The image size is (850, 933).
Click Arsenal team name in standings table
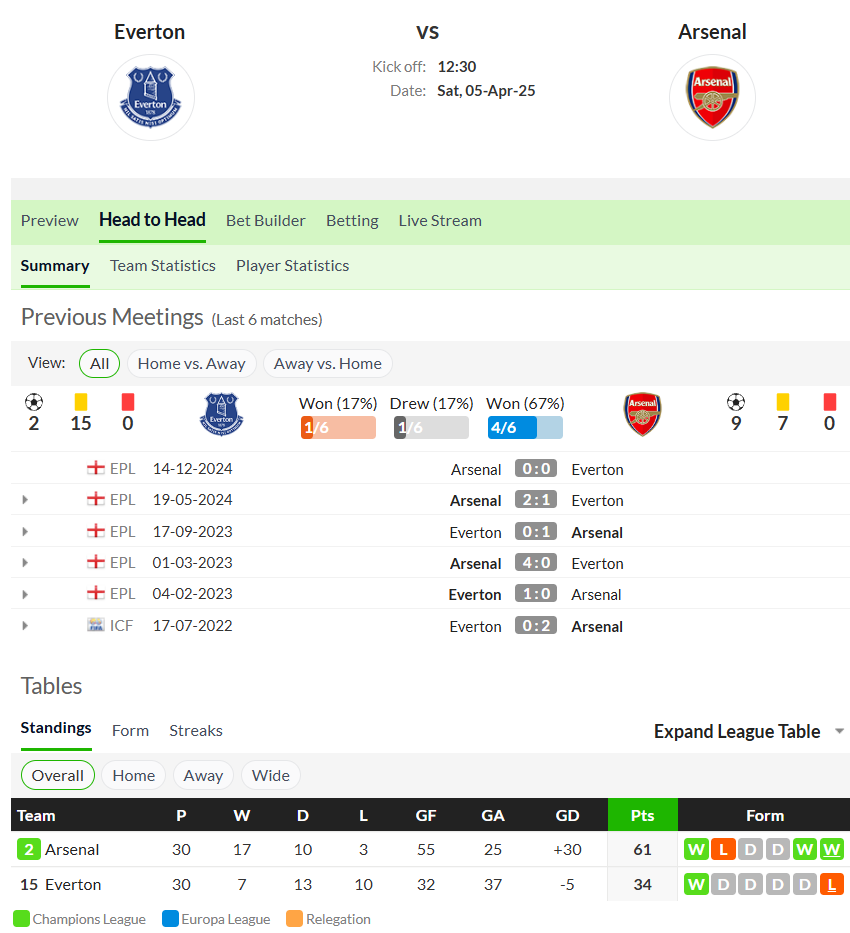click(72, 850)
